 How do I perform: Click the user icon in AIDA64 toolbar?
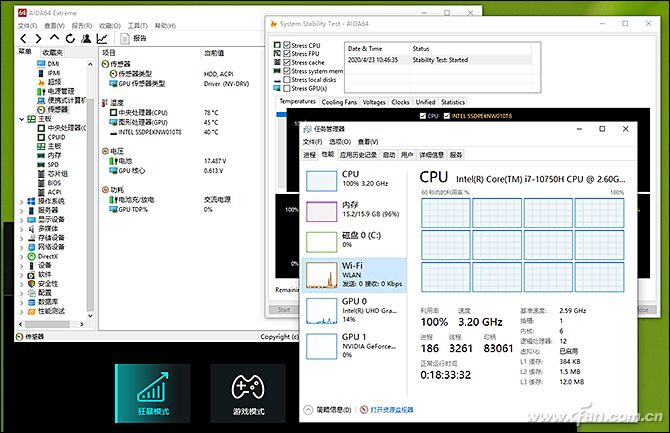click(x=86, y=38)
